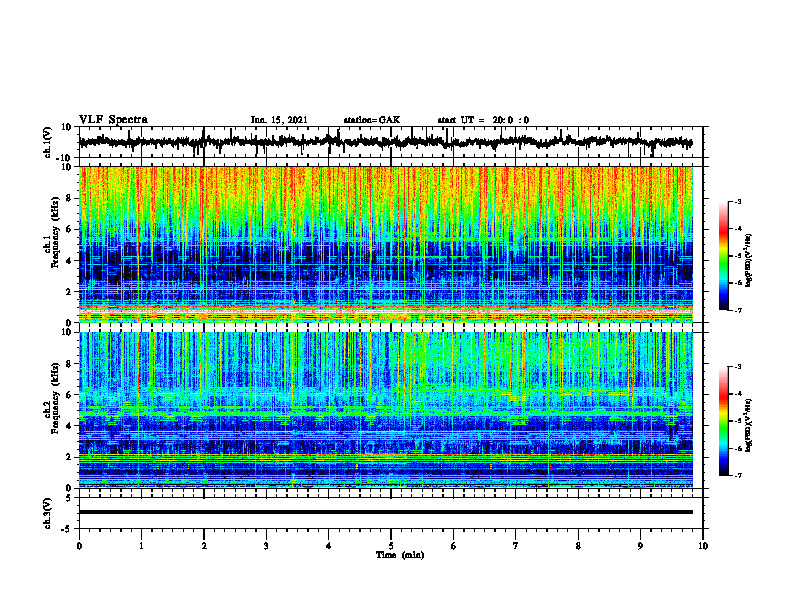Click the "4" kHz tick of ch.1 spectrogram

click(x=70, y=261)
